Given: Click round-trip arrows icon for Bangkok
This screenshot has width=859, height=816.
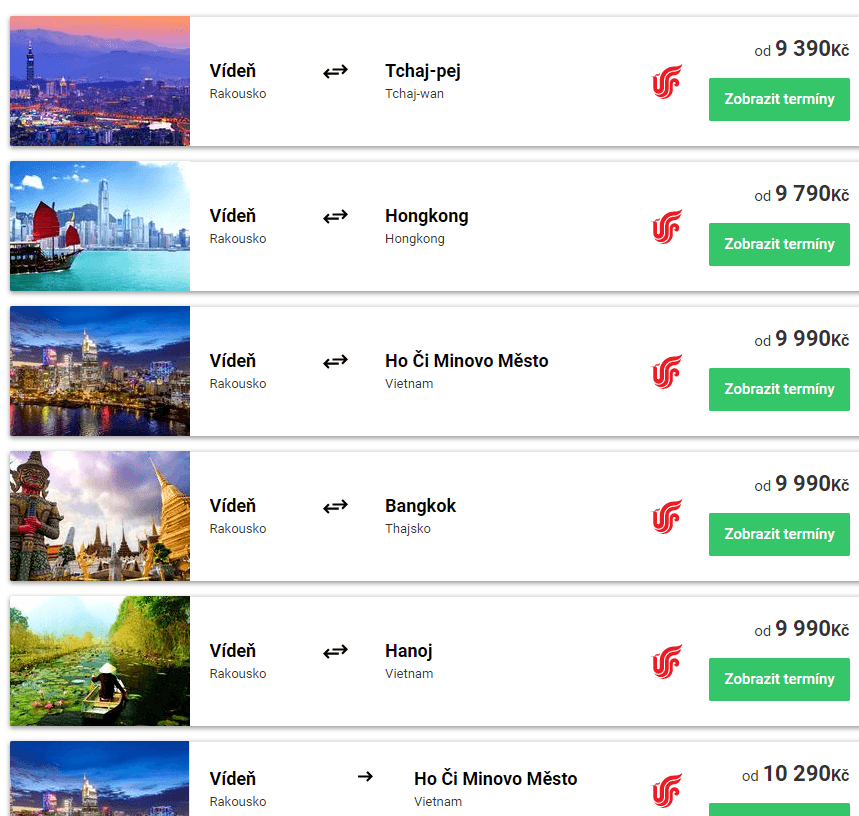Looking at the screenshot, I should 335,506.
